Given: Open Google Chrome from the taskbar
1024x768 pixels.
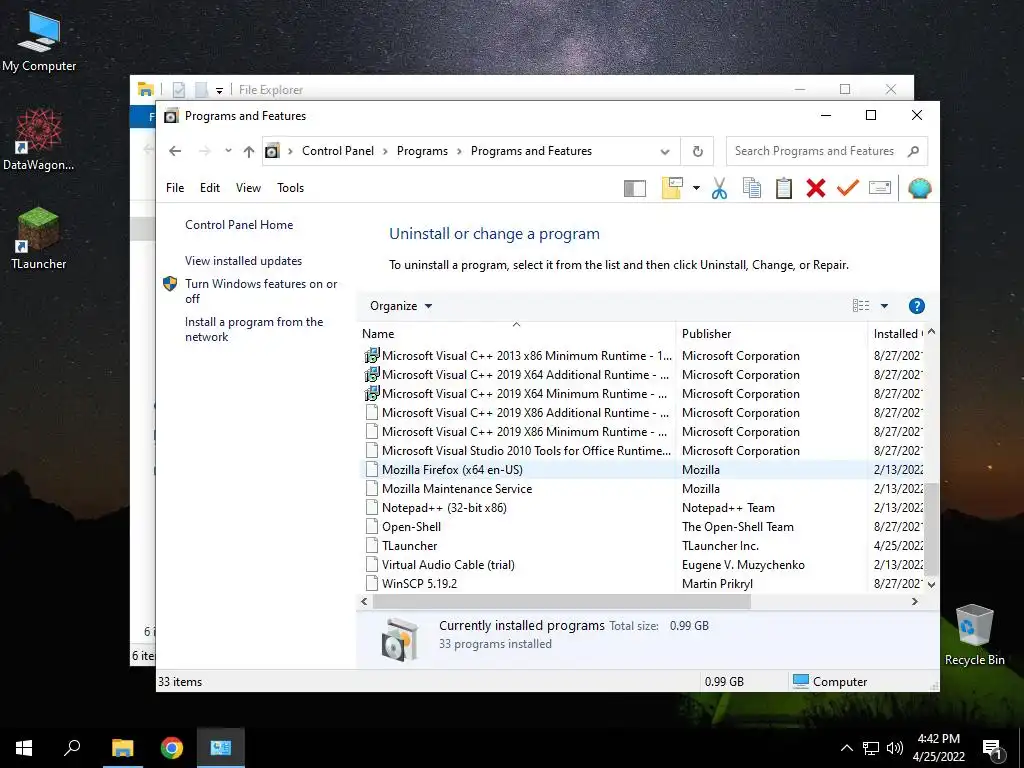Looking at the screenshot, I should click(172, 748).
